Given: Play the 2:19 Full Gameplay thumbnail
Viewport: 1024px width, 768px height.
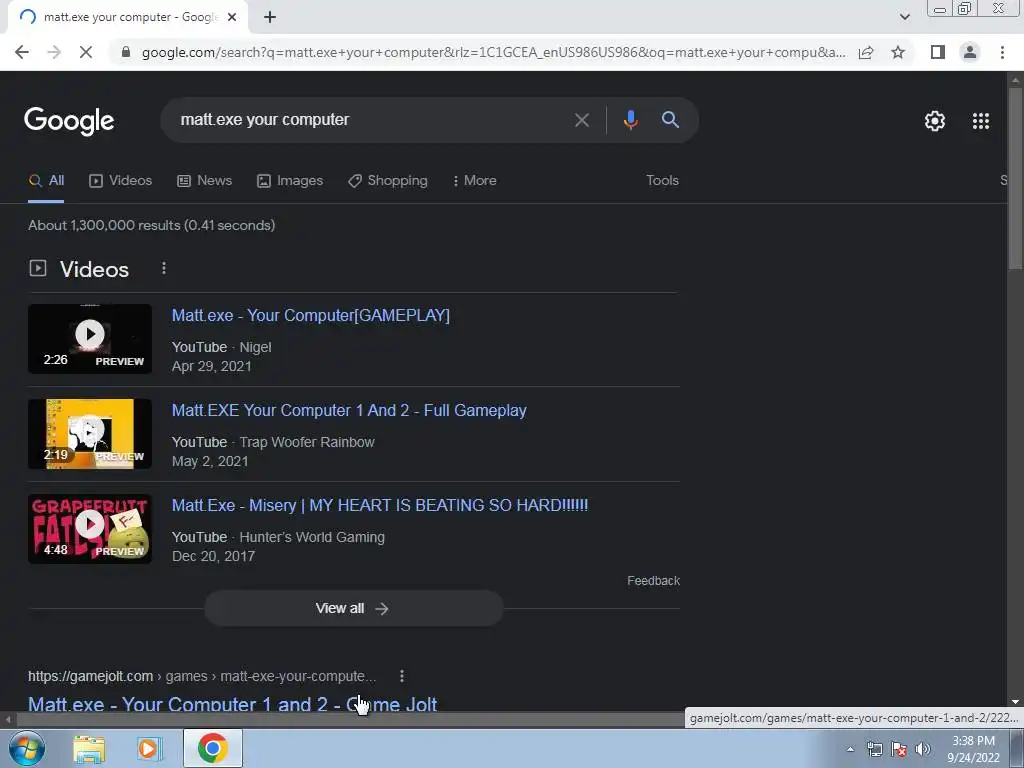Looking at the screenshot, I should tap(90, 434).
